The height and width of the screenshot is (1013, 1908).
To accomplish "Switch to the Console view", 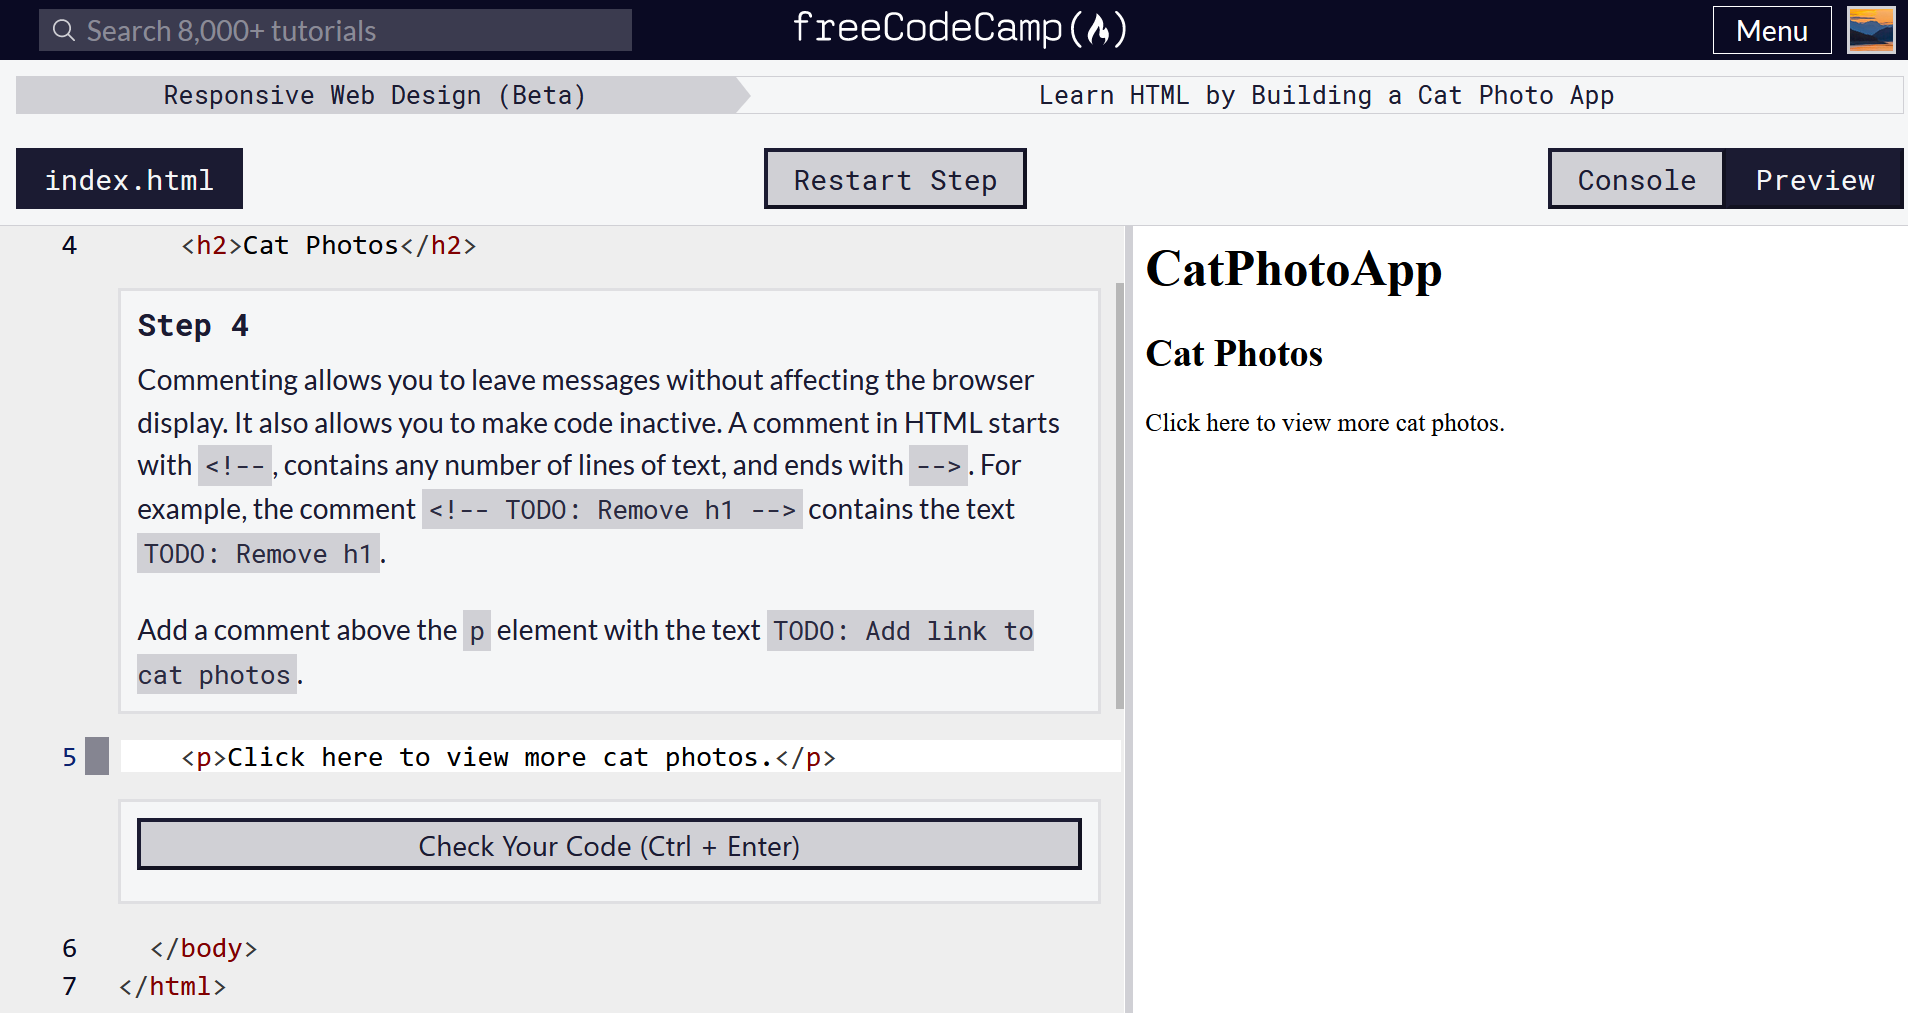I will [x=1635, y=179].
